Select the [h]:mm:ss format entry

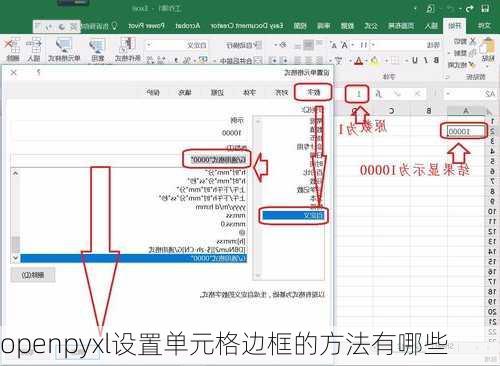click(231, 241)
